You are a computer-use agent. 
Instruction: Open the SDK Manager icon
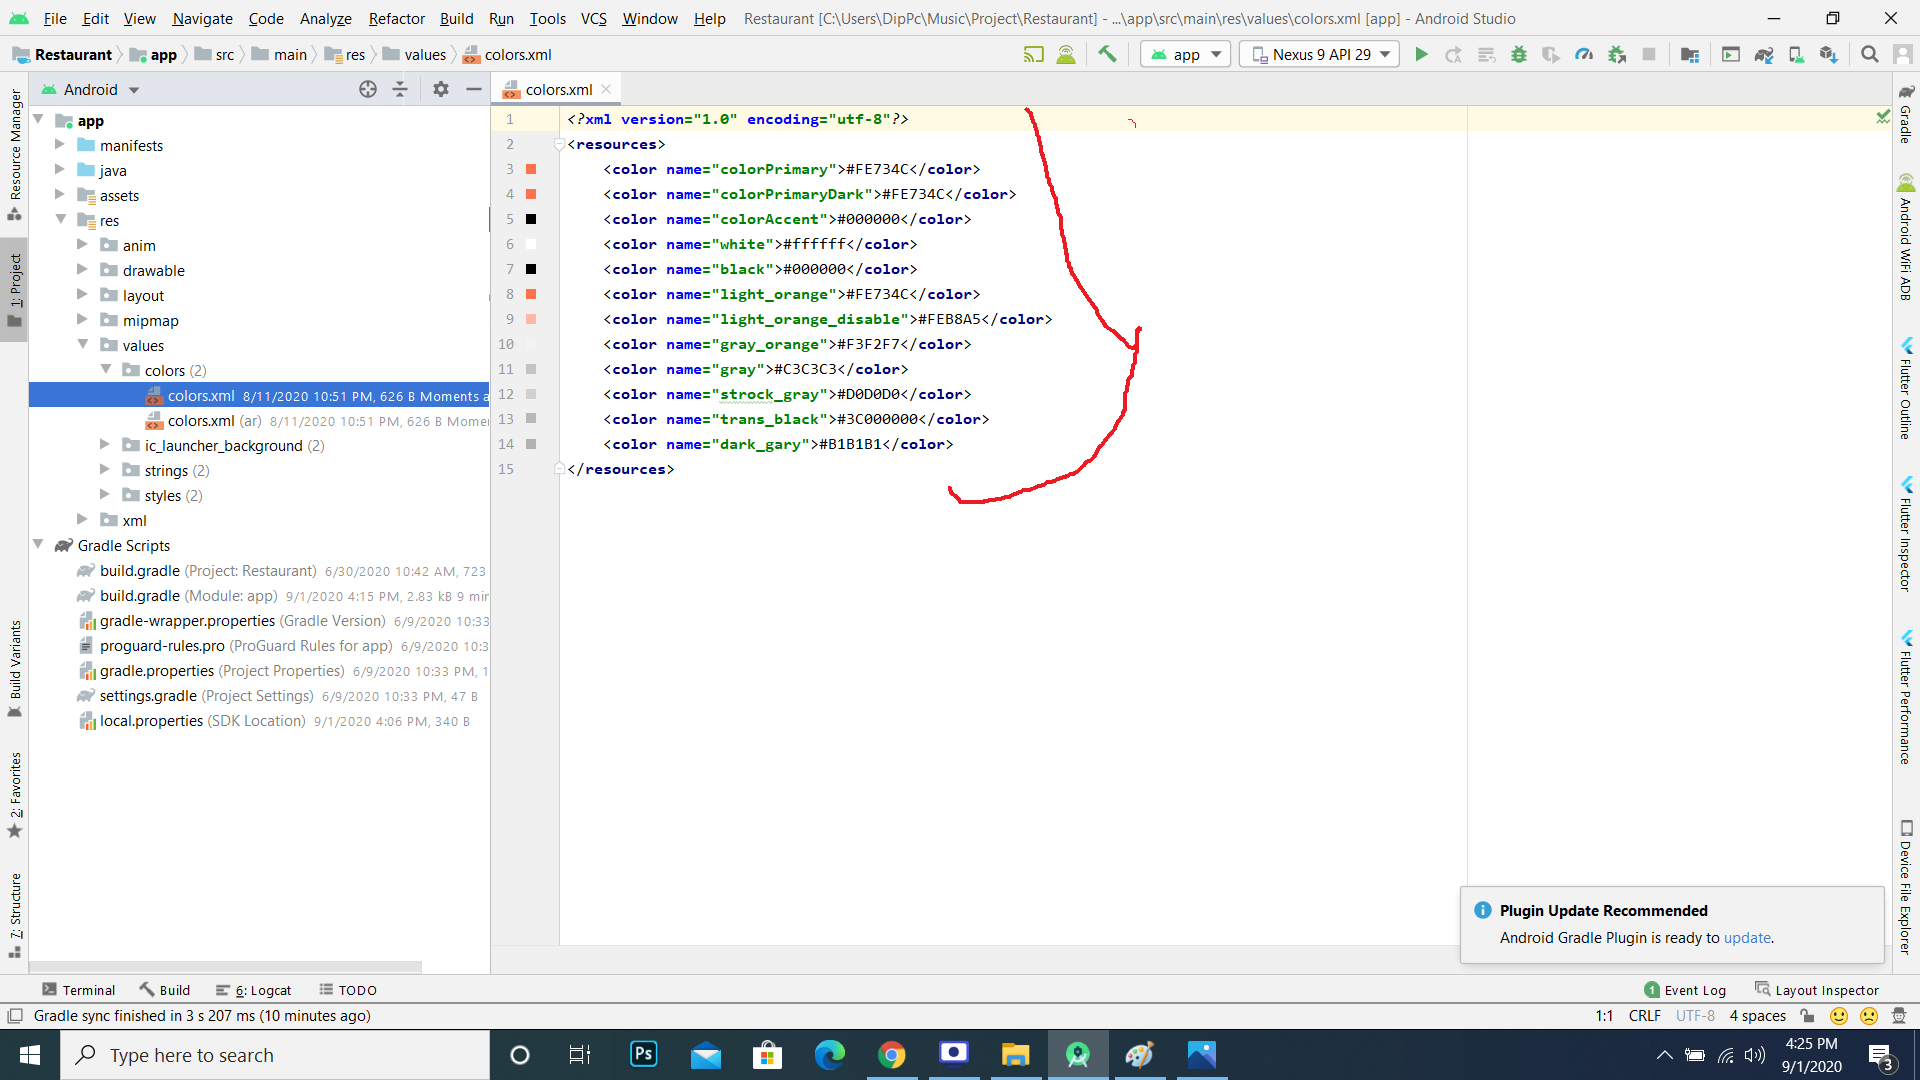1828,55
